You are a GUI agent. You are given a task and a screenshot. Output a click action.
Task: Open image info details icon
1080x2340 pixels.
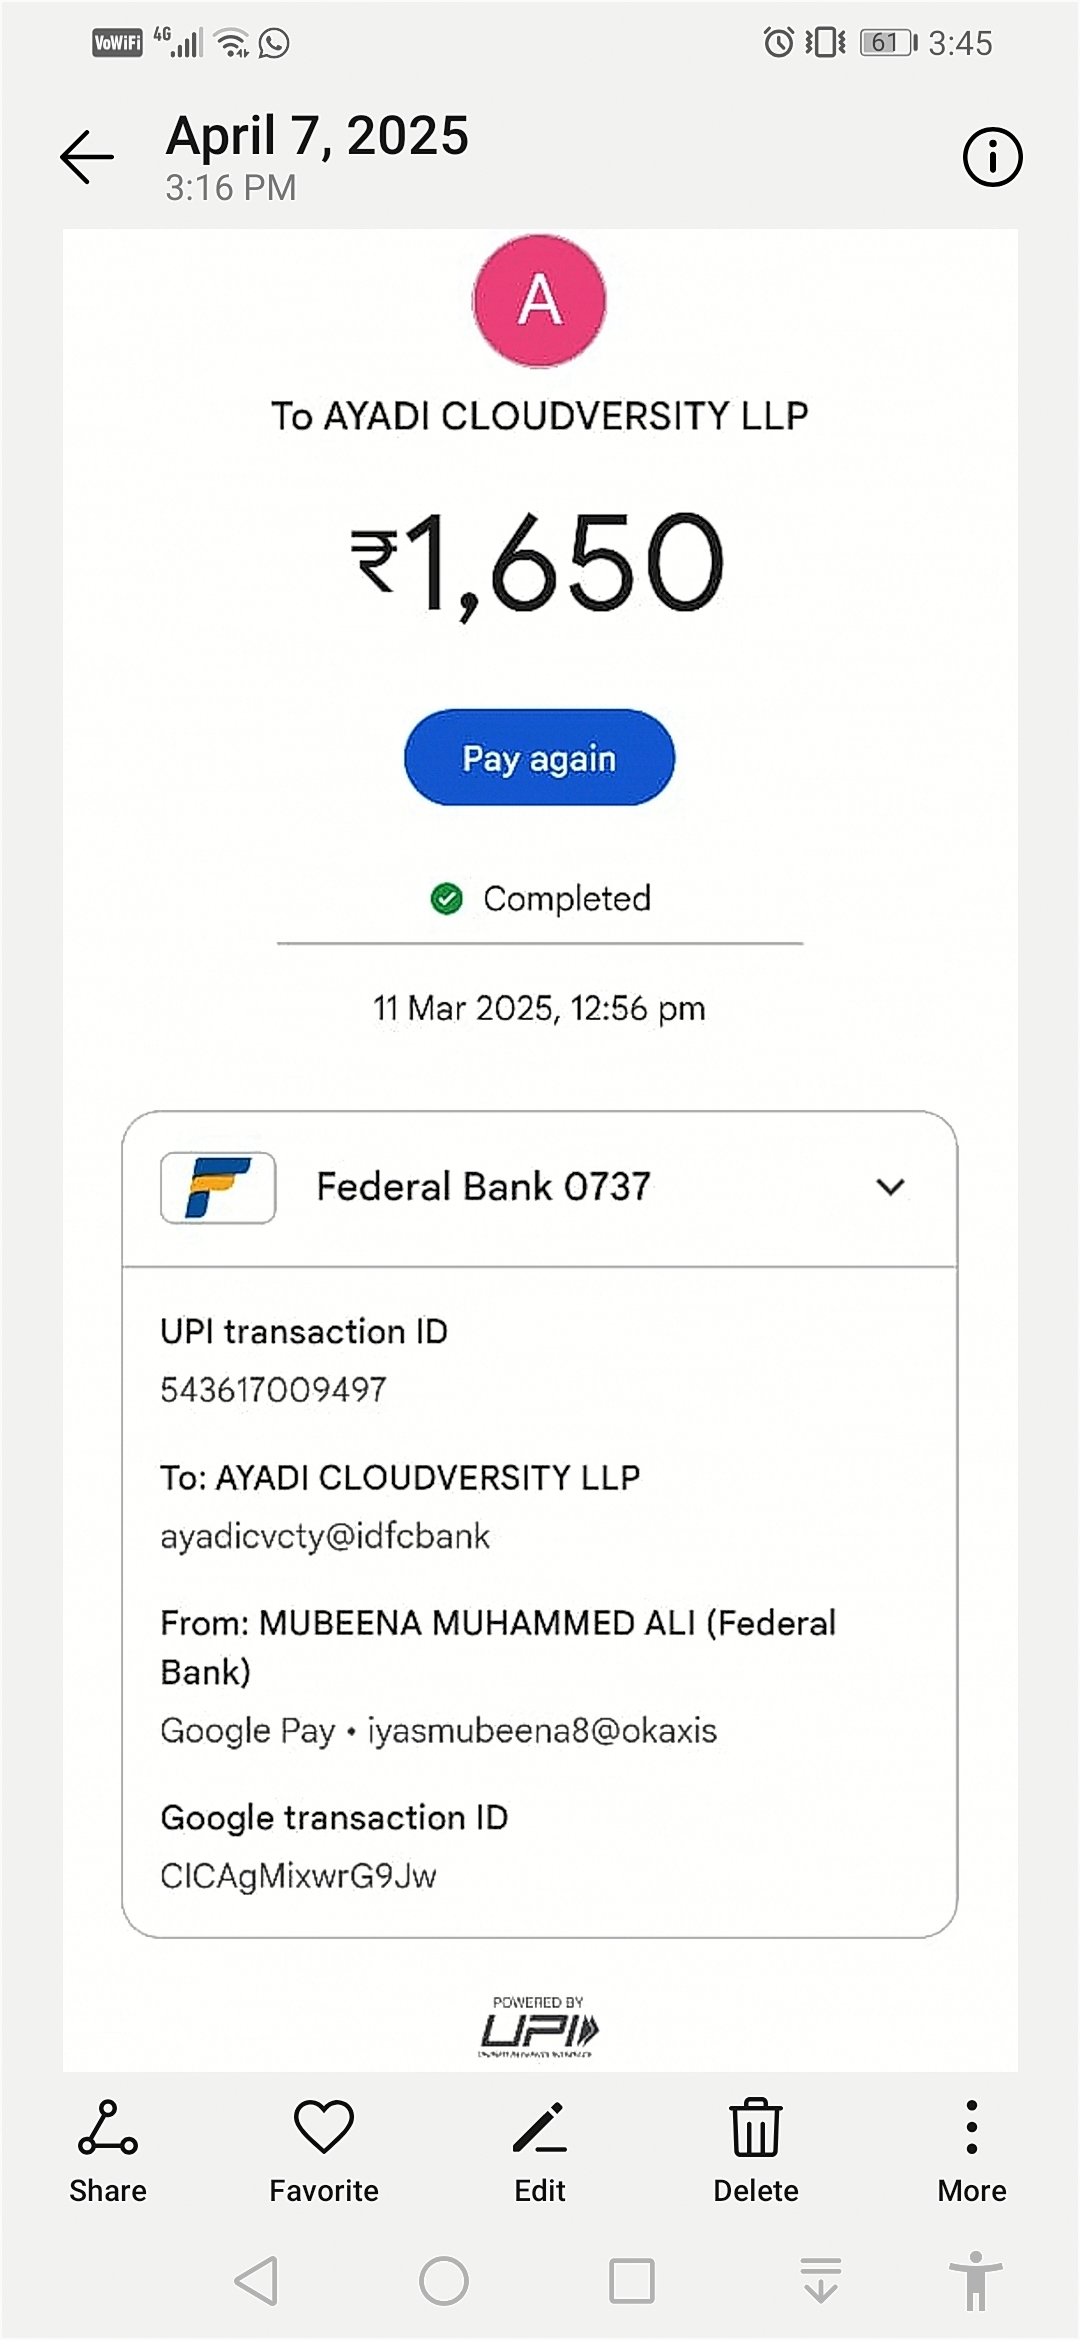(991, 157)
